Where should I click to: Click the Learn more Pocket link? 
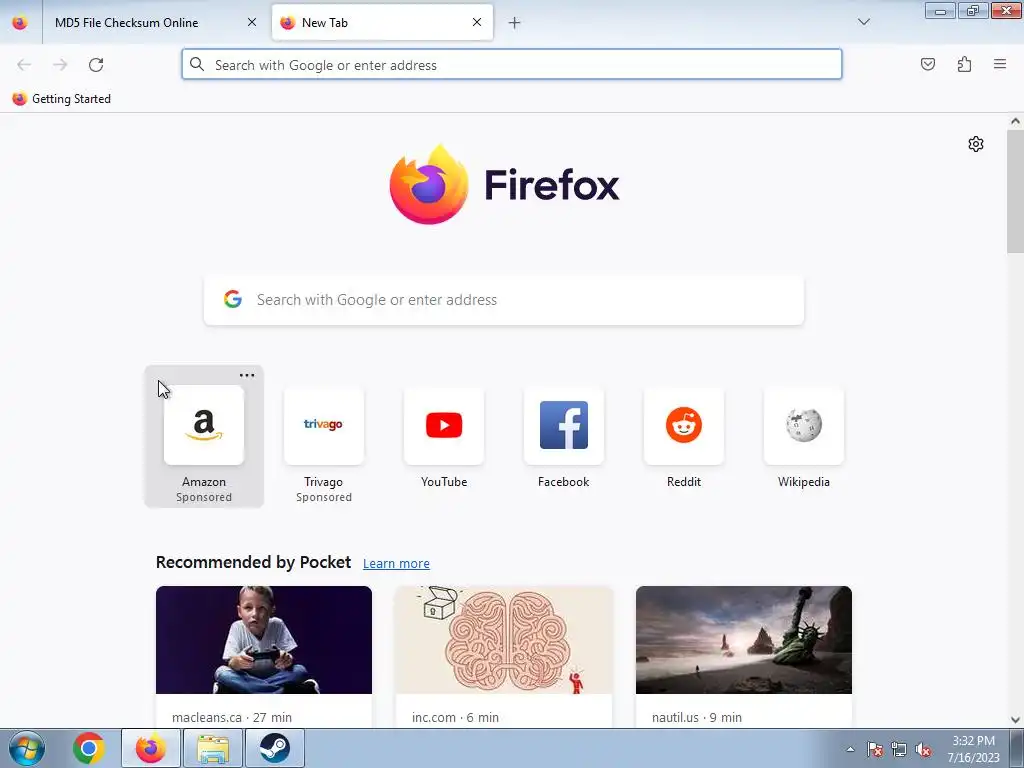396,563
